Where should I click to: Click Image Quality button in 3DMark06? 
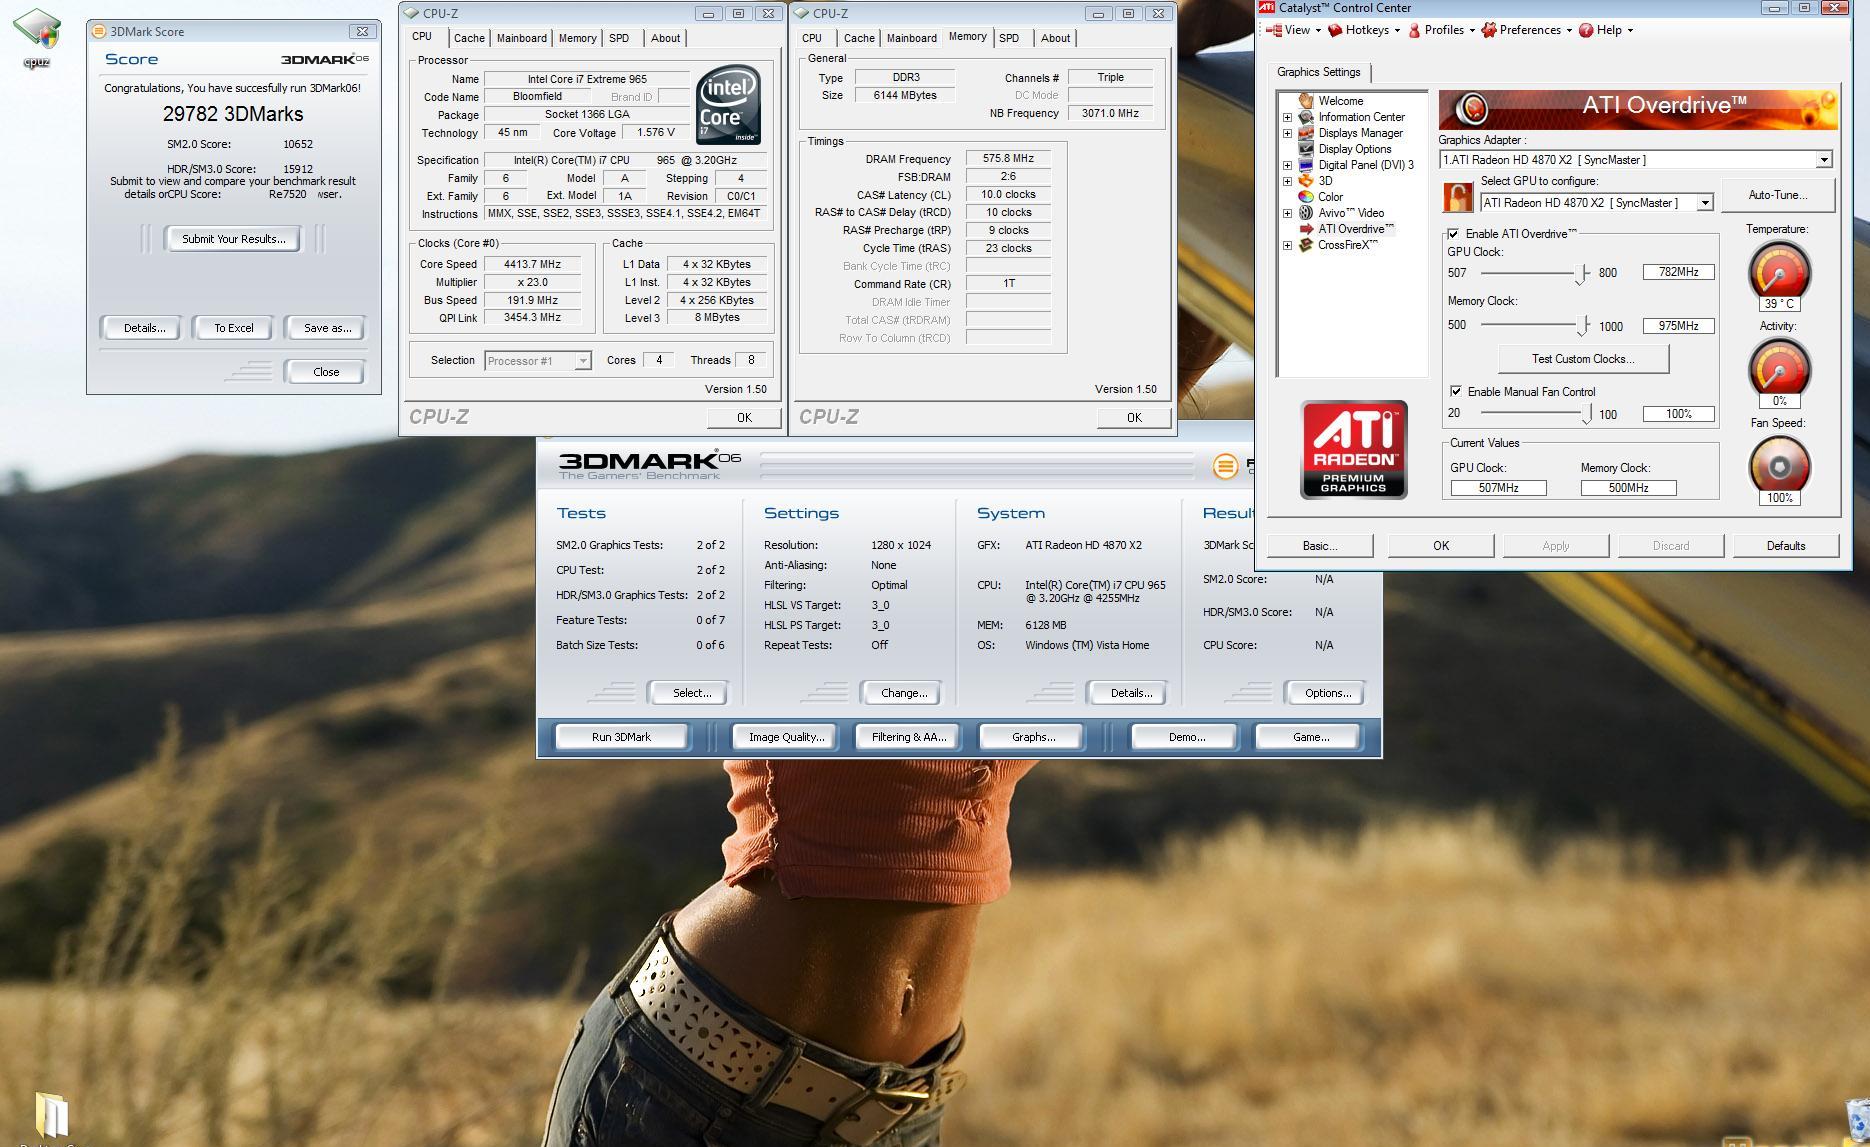(x=786, y=737)
